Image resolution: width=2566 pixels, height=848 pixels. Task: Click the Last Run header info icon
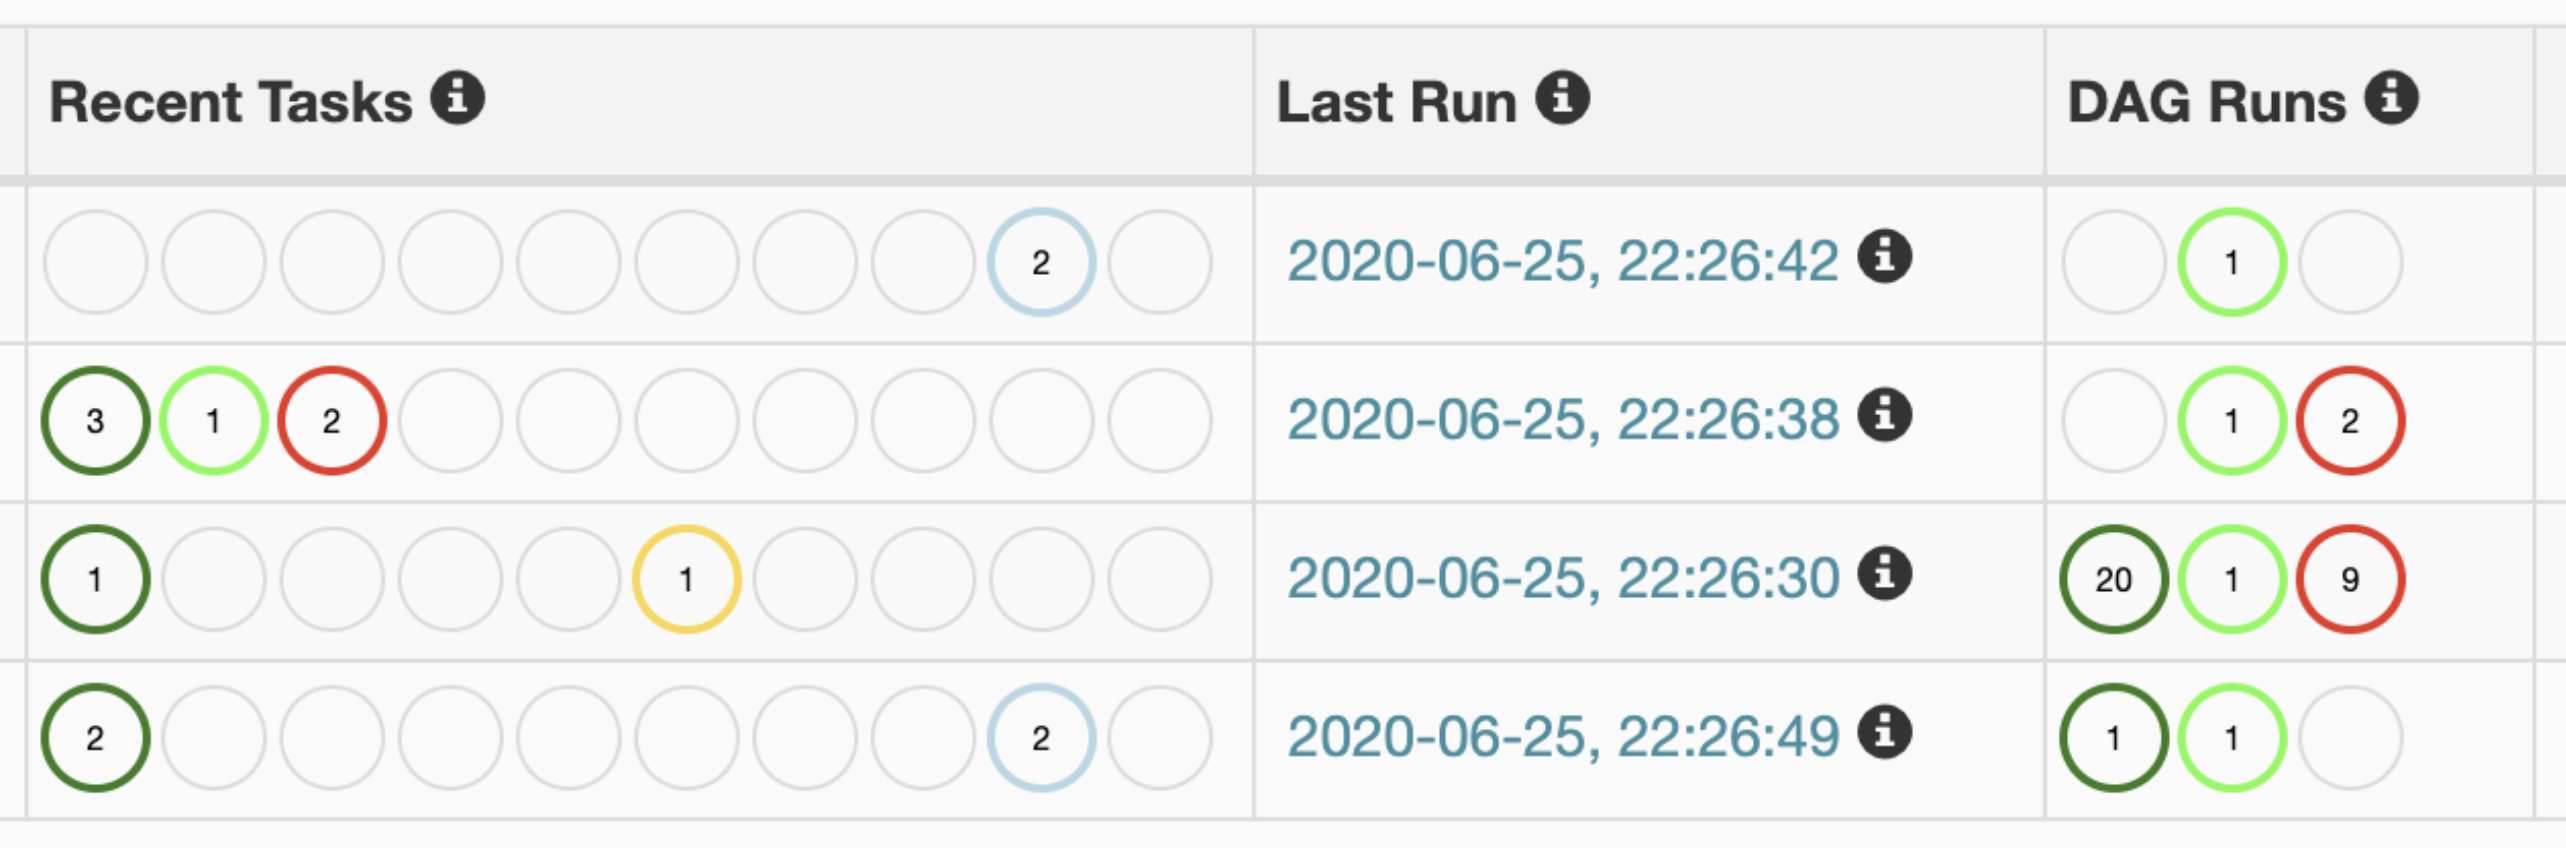[x=1563, y=98]
